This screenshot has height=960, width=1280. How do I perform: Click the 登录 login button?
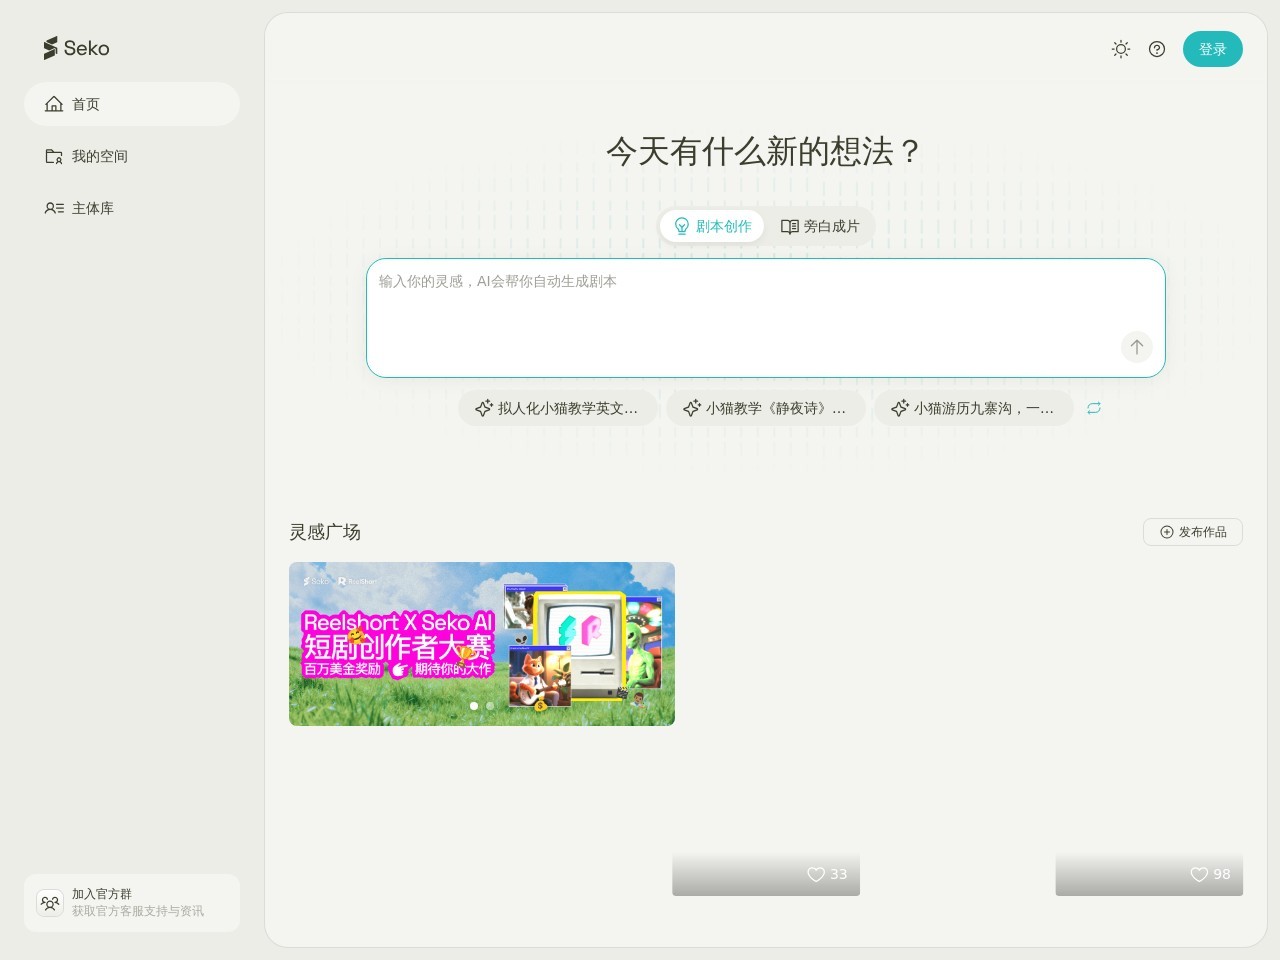tap(1212, 49)
